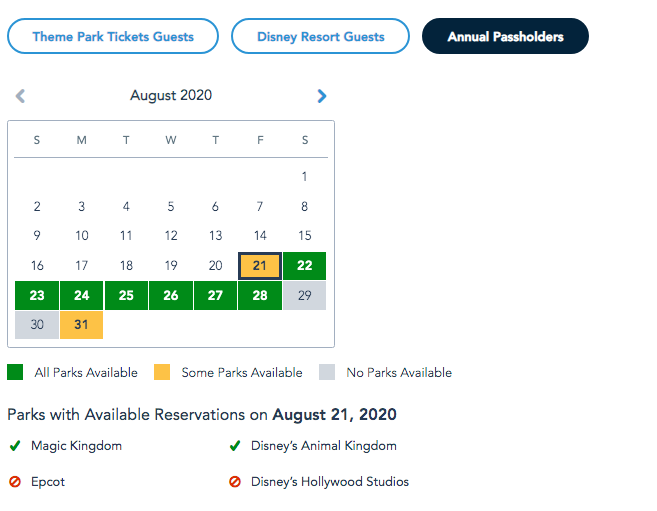Click yellow Some Parks Available legend swatch

(162, 372)
